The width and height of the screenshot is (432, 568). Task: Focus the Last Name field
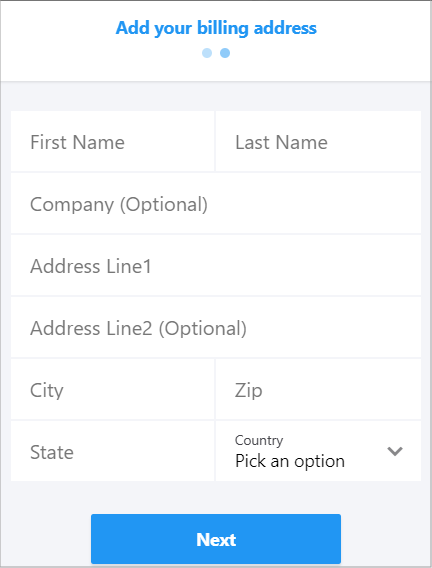tap(318, 141)
